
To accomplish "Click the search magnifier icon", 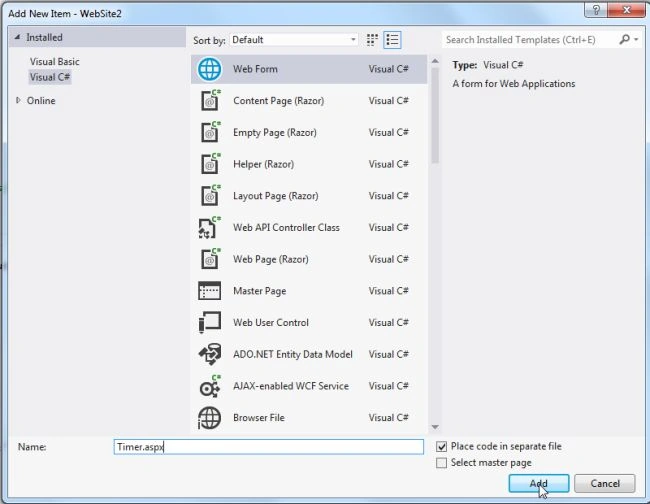I will 624,39.
